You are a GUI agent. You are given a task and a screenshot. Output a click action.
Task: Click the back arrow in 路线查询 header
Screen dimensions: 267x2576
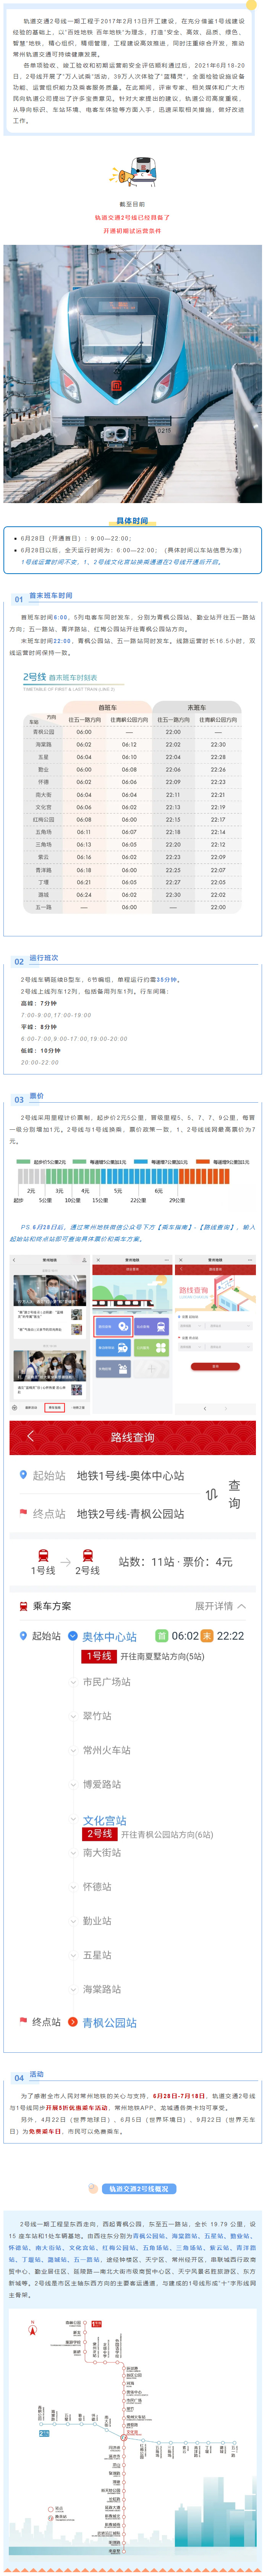click(30, 1436)
